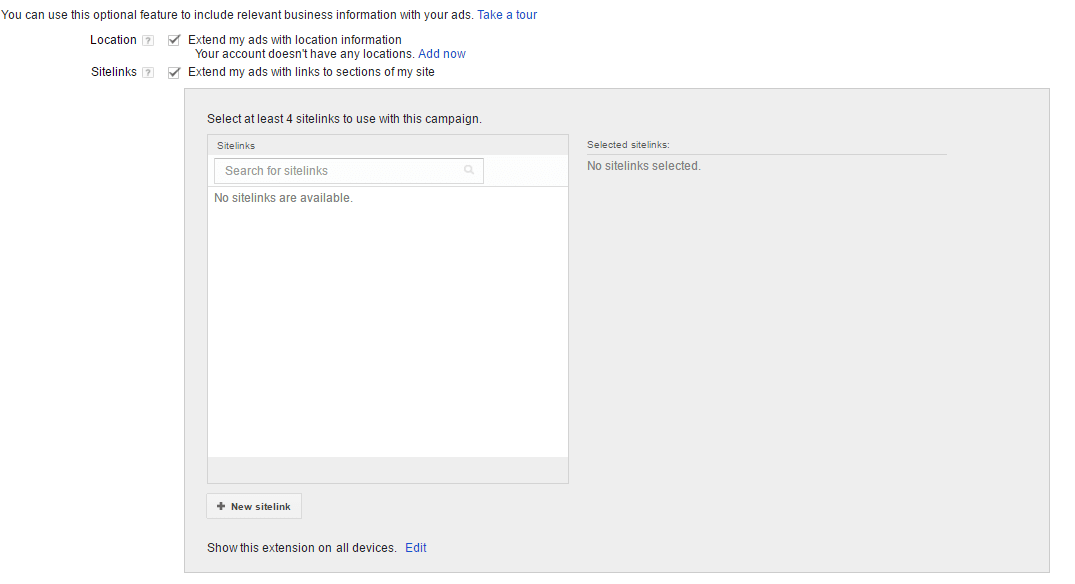Click the 'Select at least 4 sitelinks' instruction
1075x584 pixels.
(x=344, y=119)
